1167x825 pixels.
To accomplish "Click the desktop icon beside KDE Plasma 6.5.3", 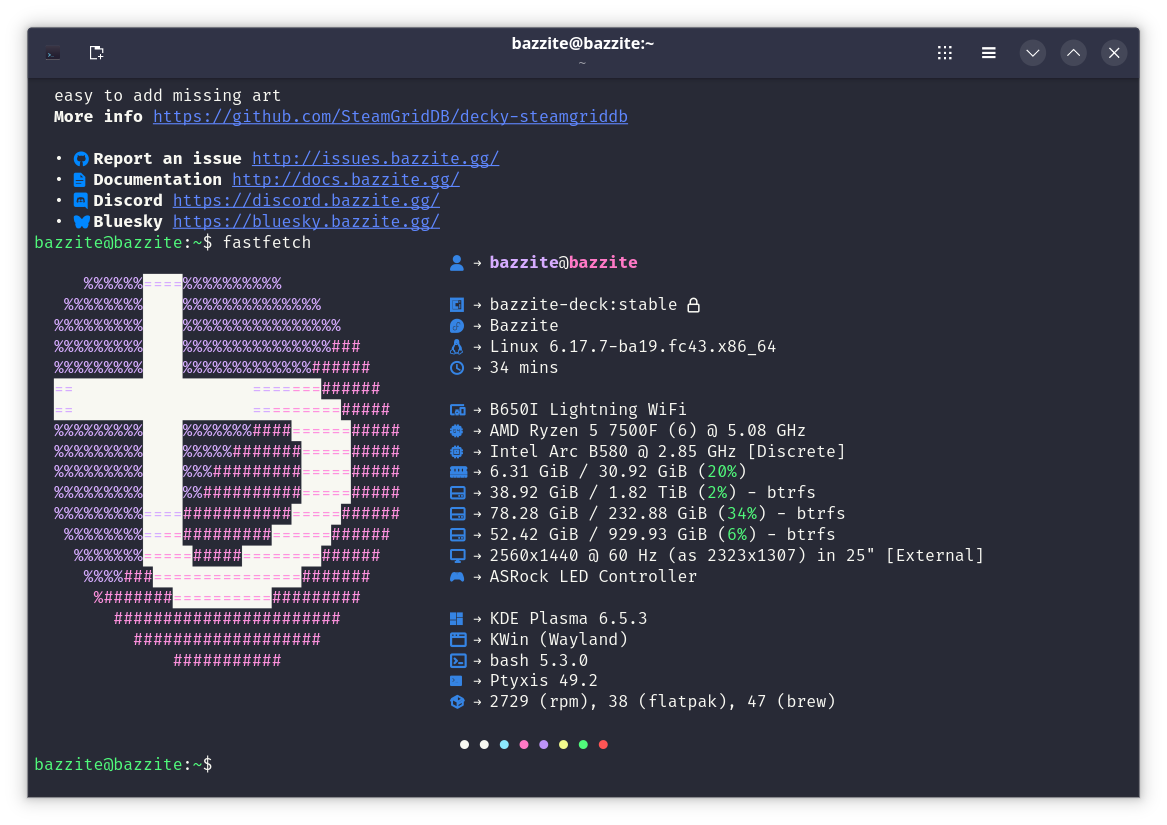I will click(457, 619).
